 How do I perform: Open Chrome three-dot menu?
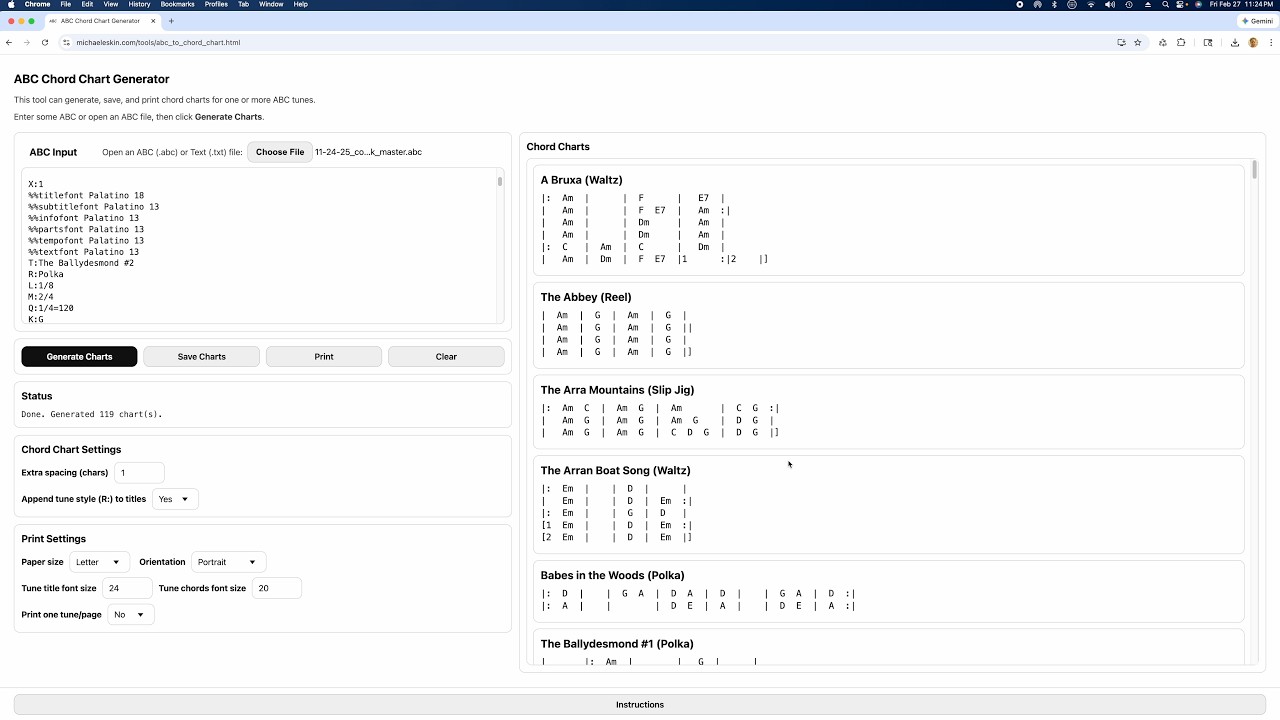coord(1271,42)
